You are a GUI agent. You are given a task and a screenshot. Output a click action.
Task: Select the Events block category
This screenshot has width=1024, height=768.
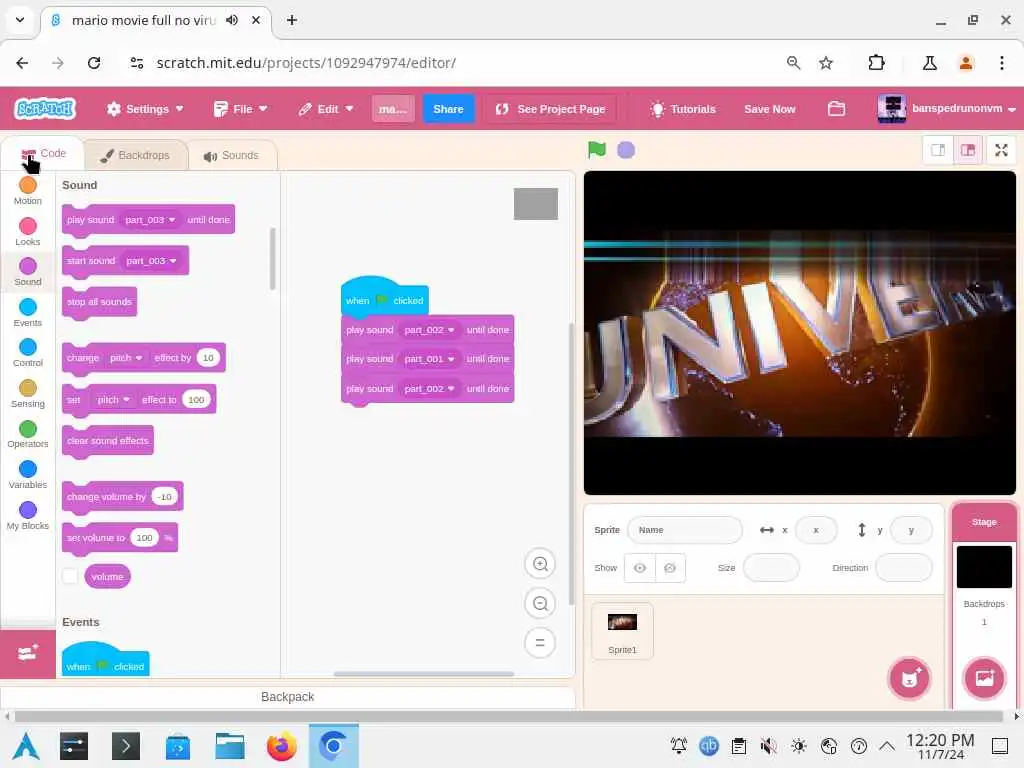click(27, 313)
